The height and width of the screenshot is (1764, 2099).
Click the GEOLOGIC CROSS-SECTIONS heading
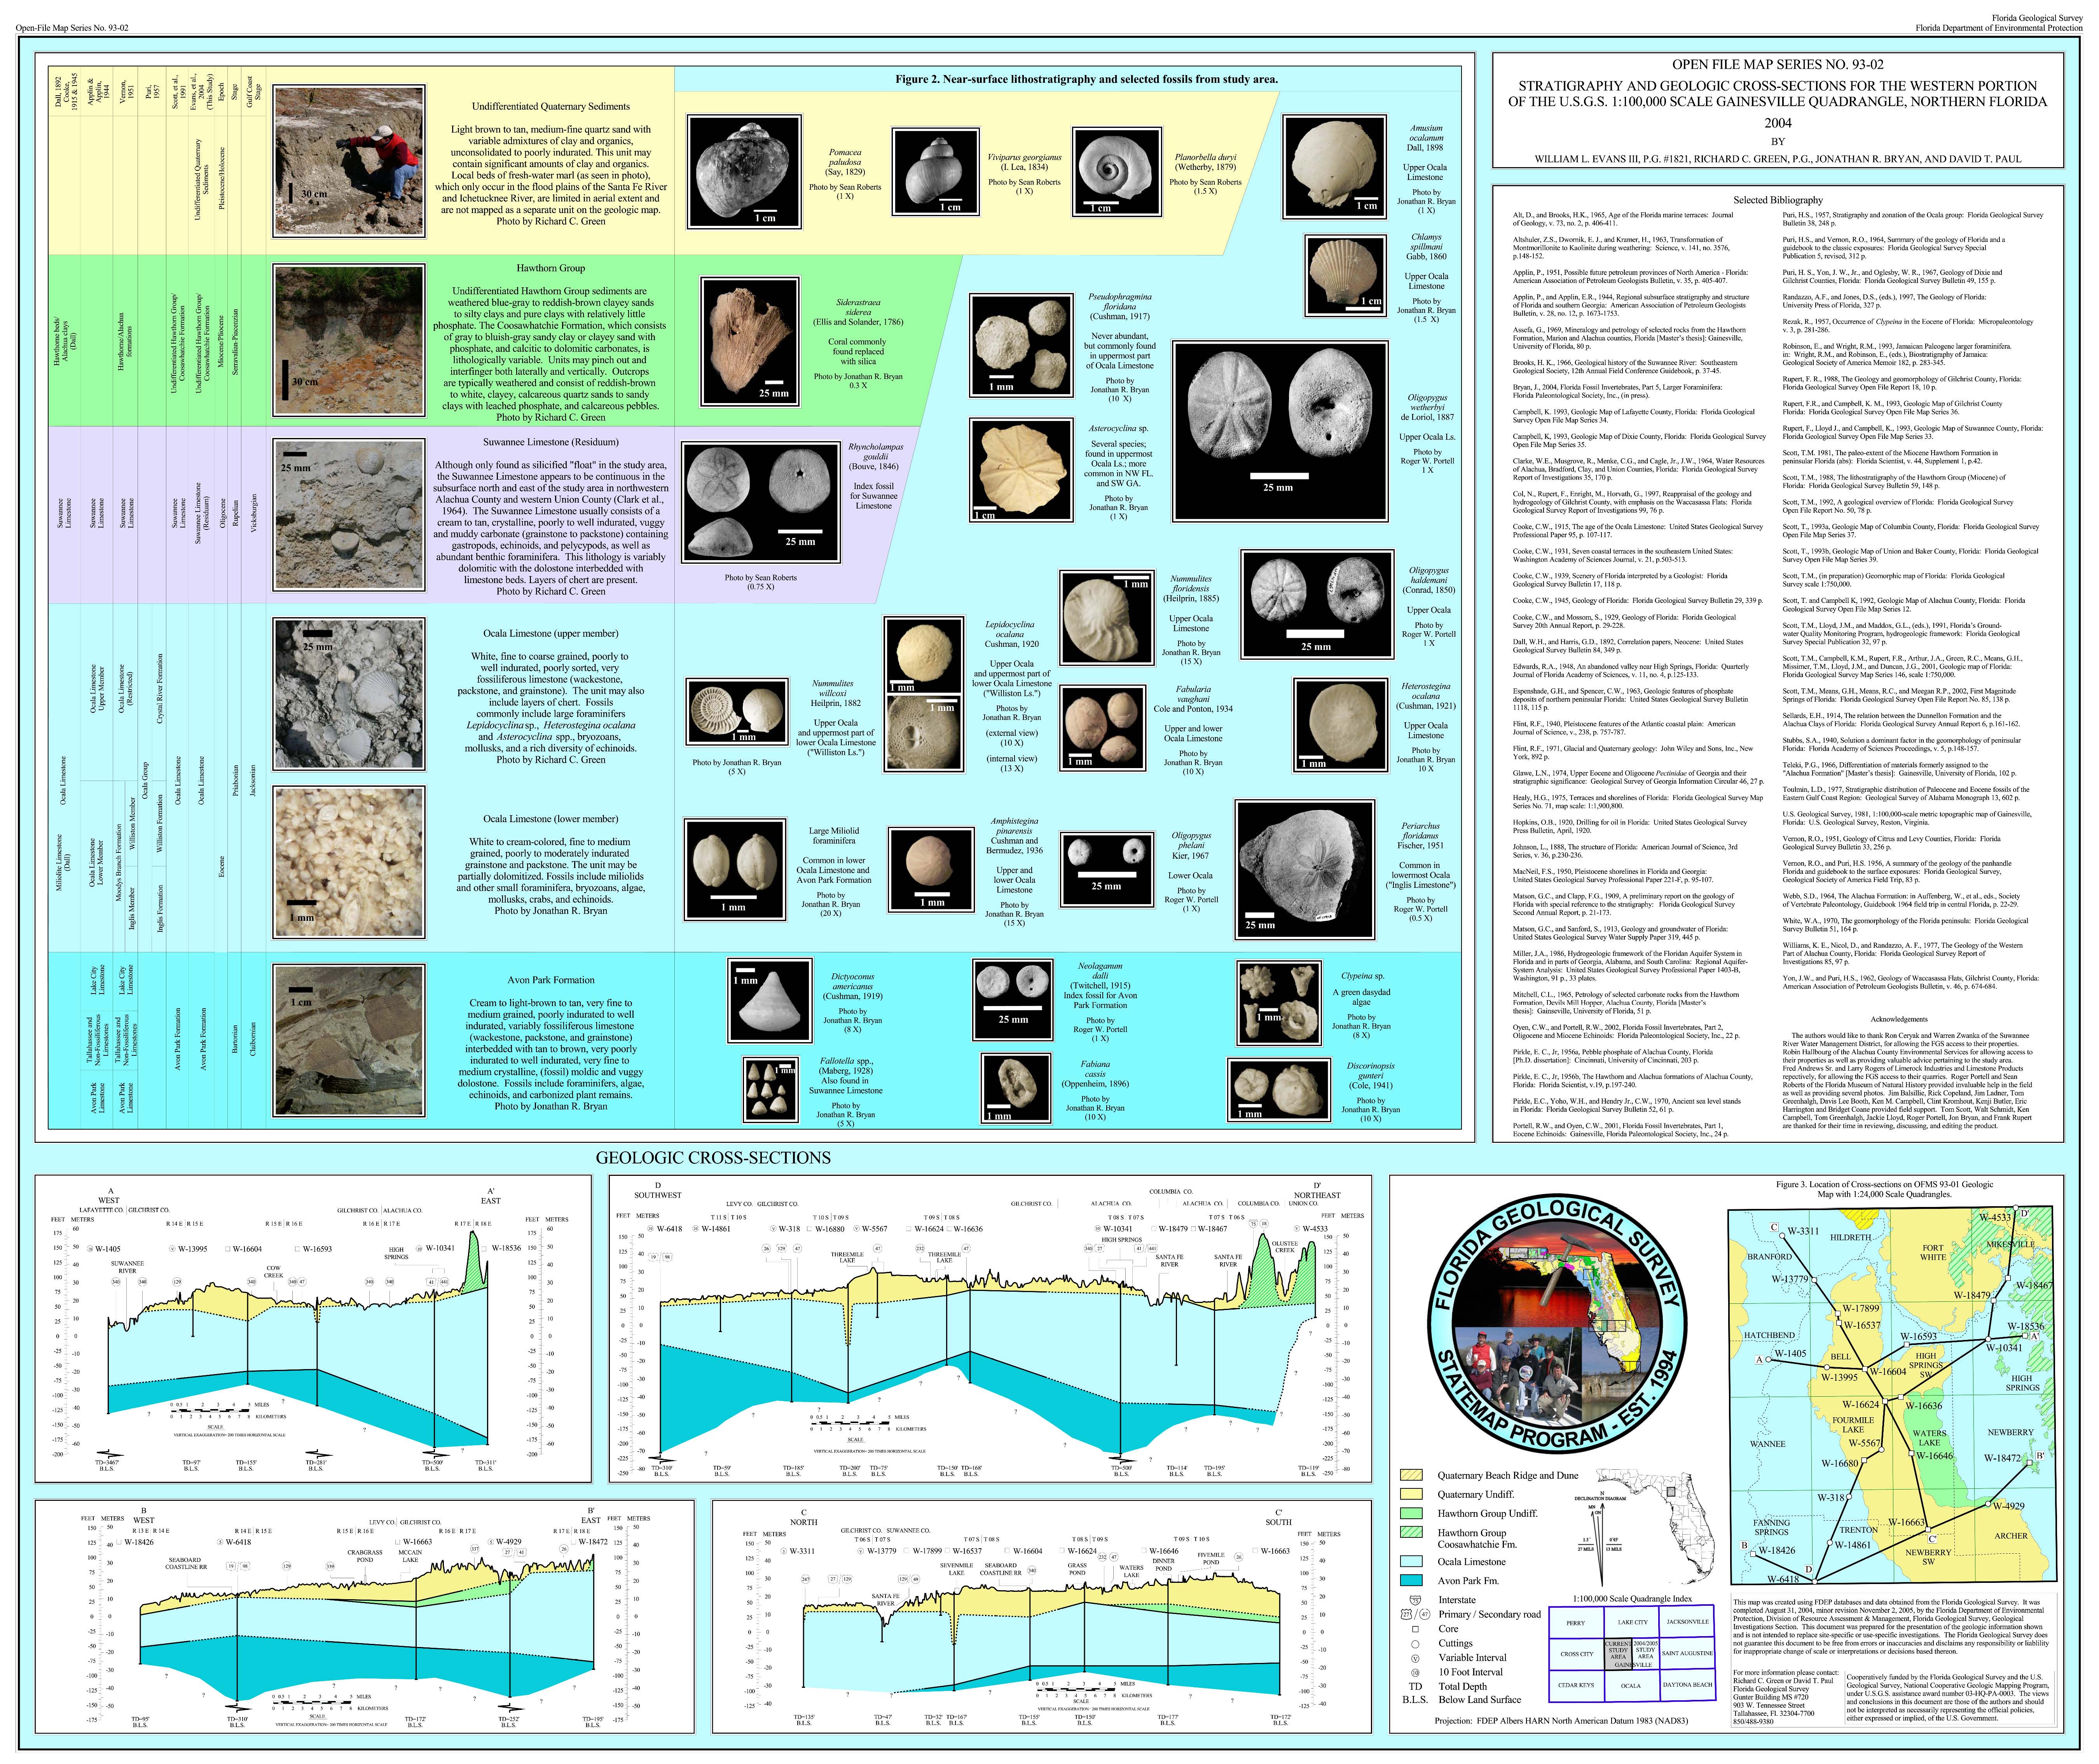[x=713, y=1158]
